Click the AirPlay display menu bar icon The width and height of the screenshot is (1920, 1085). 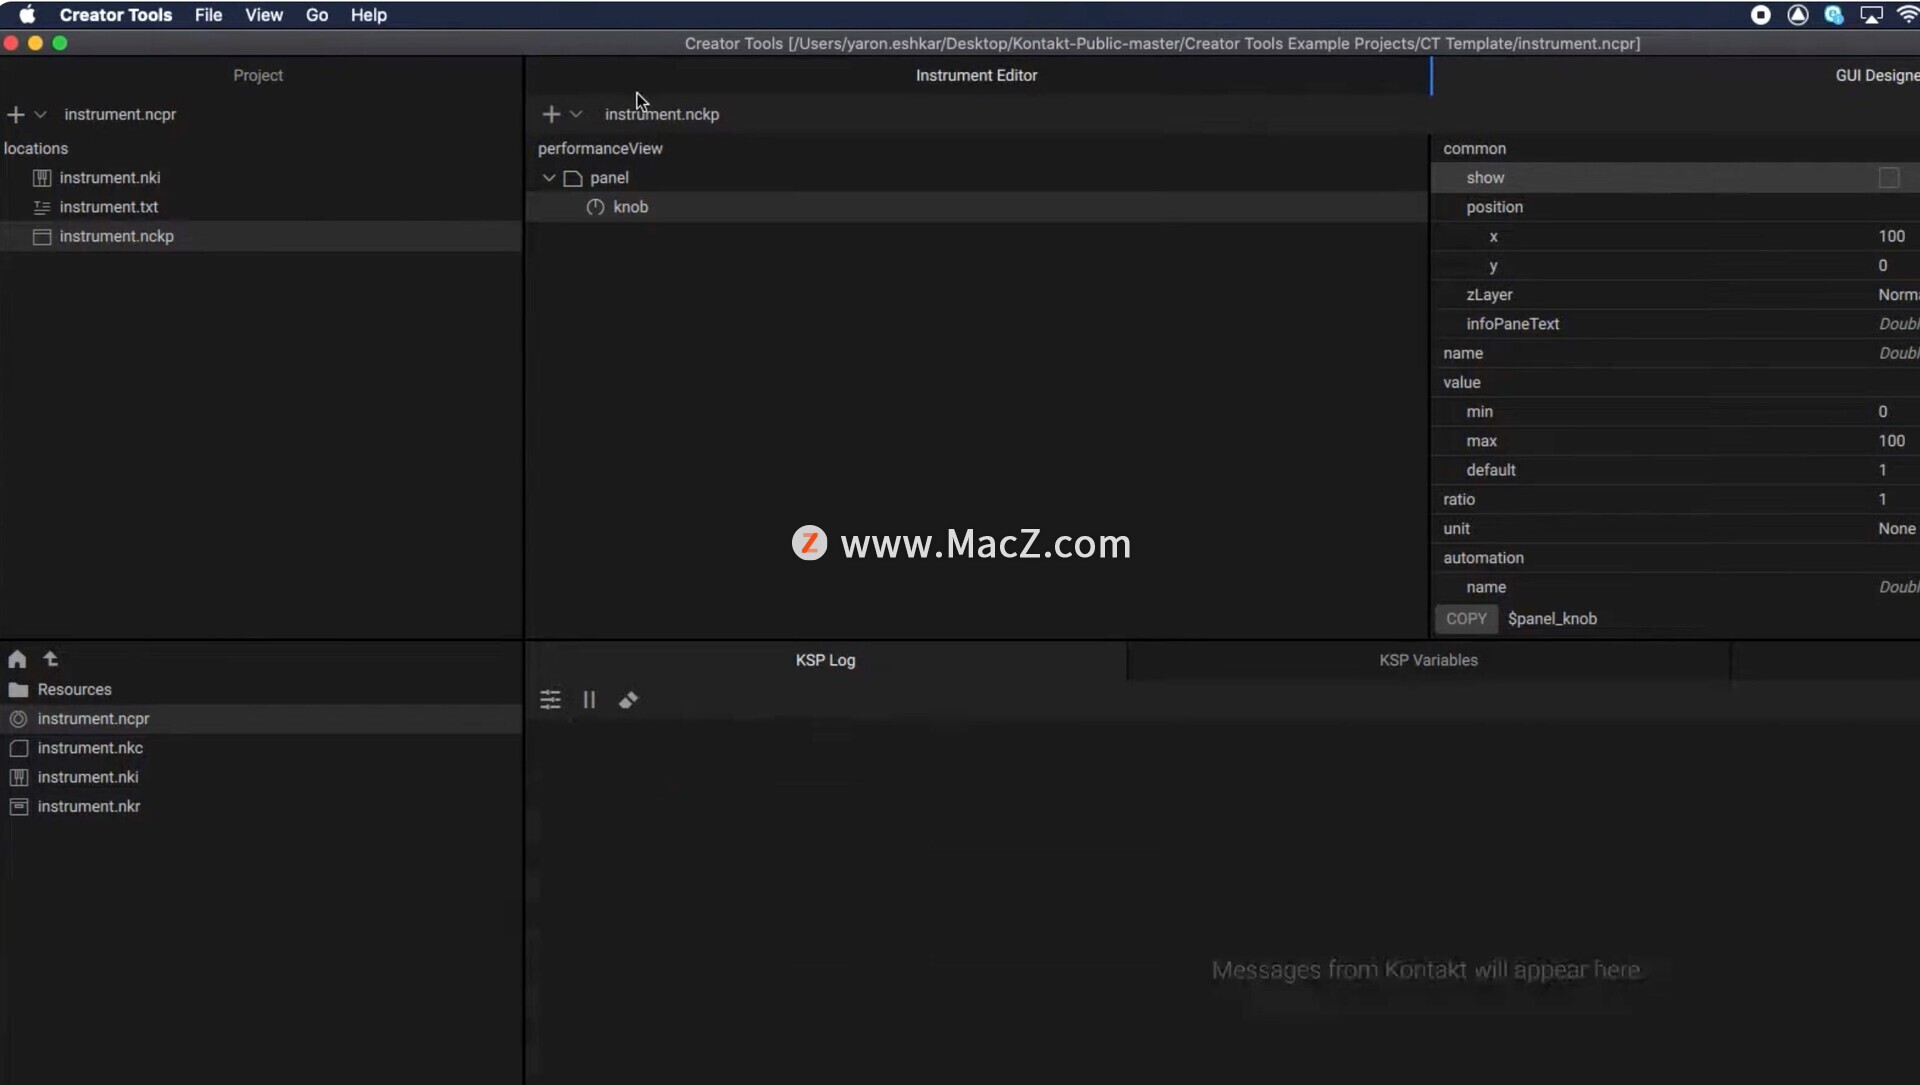click(1871, 15)
